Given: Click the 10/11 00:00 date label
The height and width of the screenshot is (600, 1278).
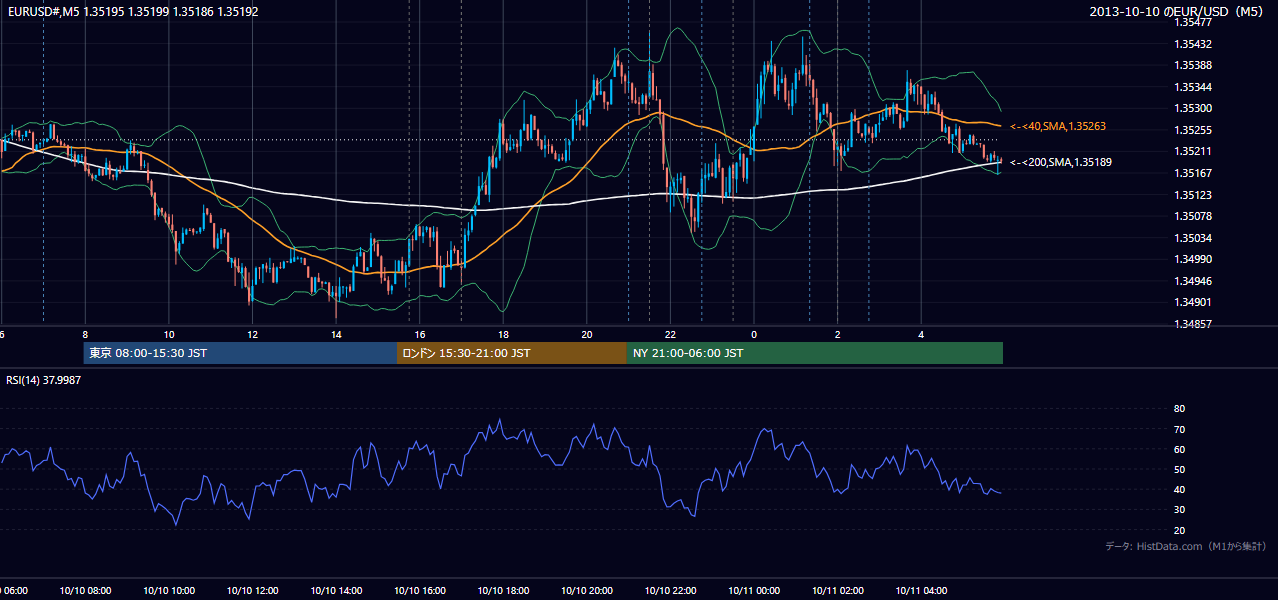Looking at the screenshot, I should [x=755, y=591].
